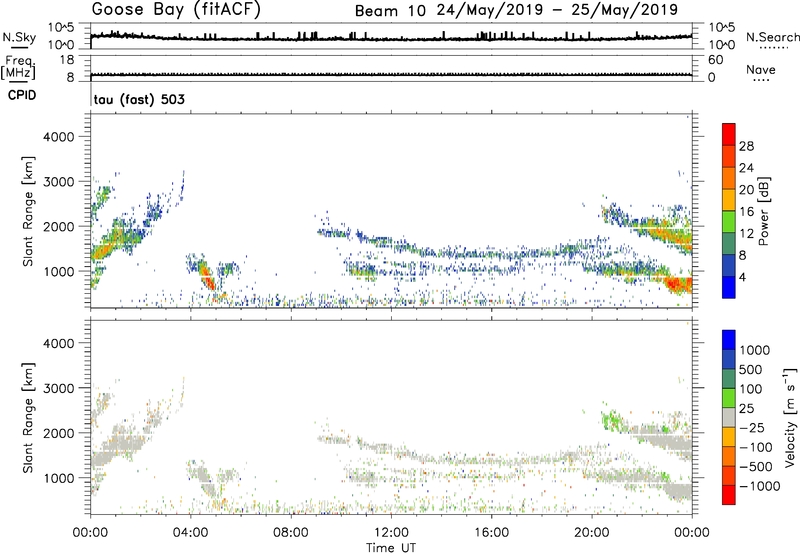The image size is (800, 554).
Task: Click the "60" tick on the Nave axis
Action: coord(715,60)
